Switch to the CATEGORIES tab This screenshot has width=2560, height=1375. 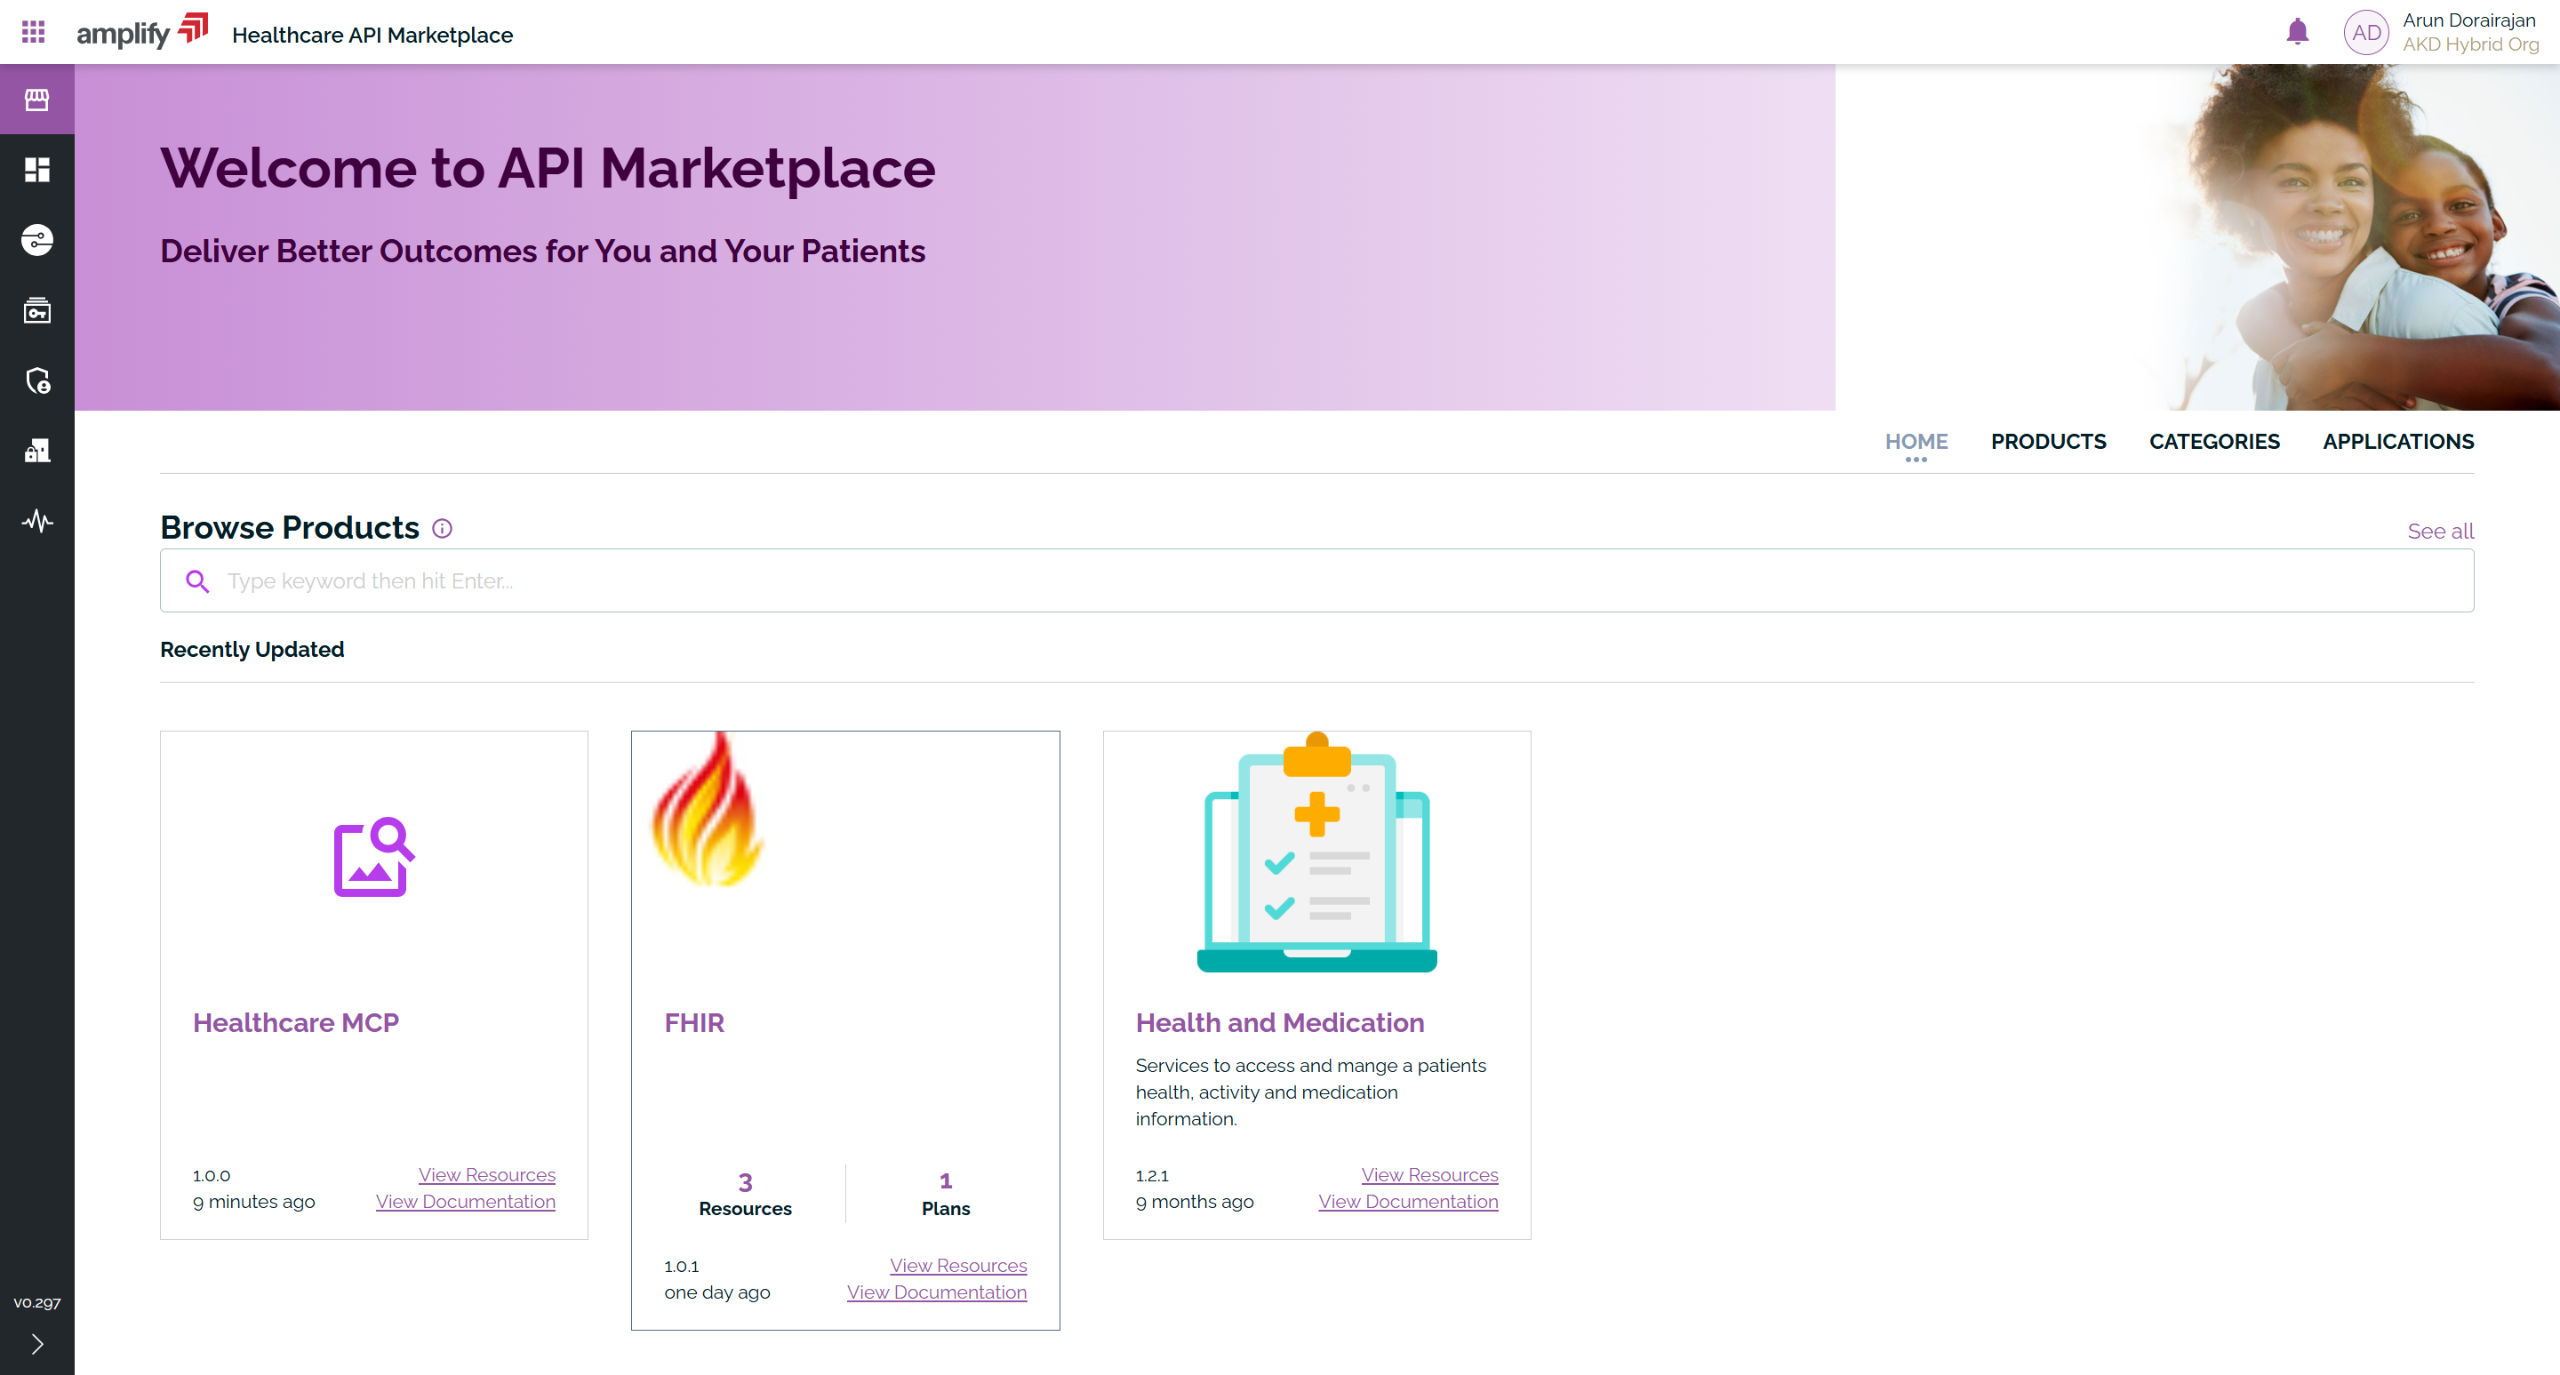pos(2213,442)
